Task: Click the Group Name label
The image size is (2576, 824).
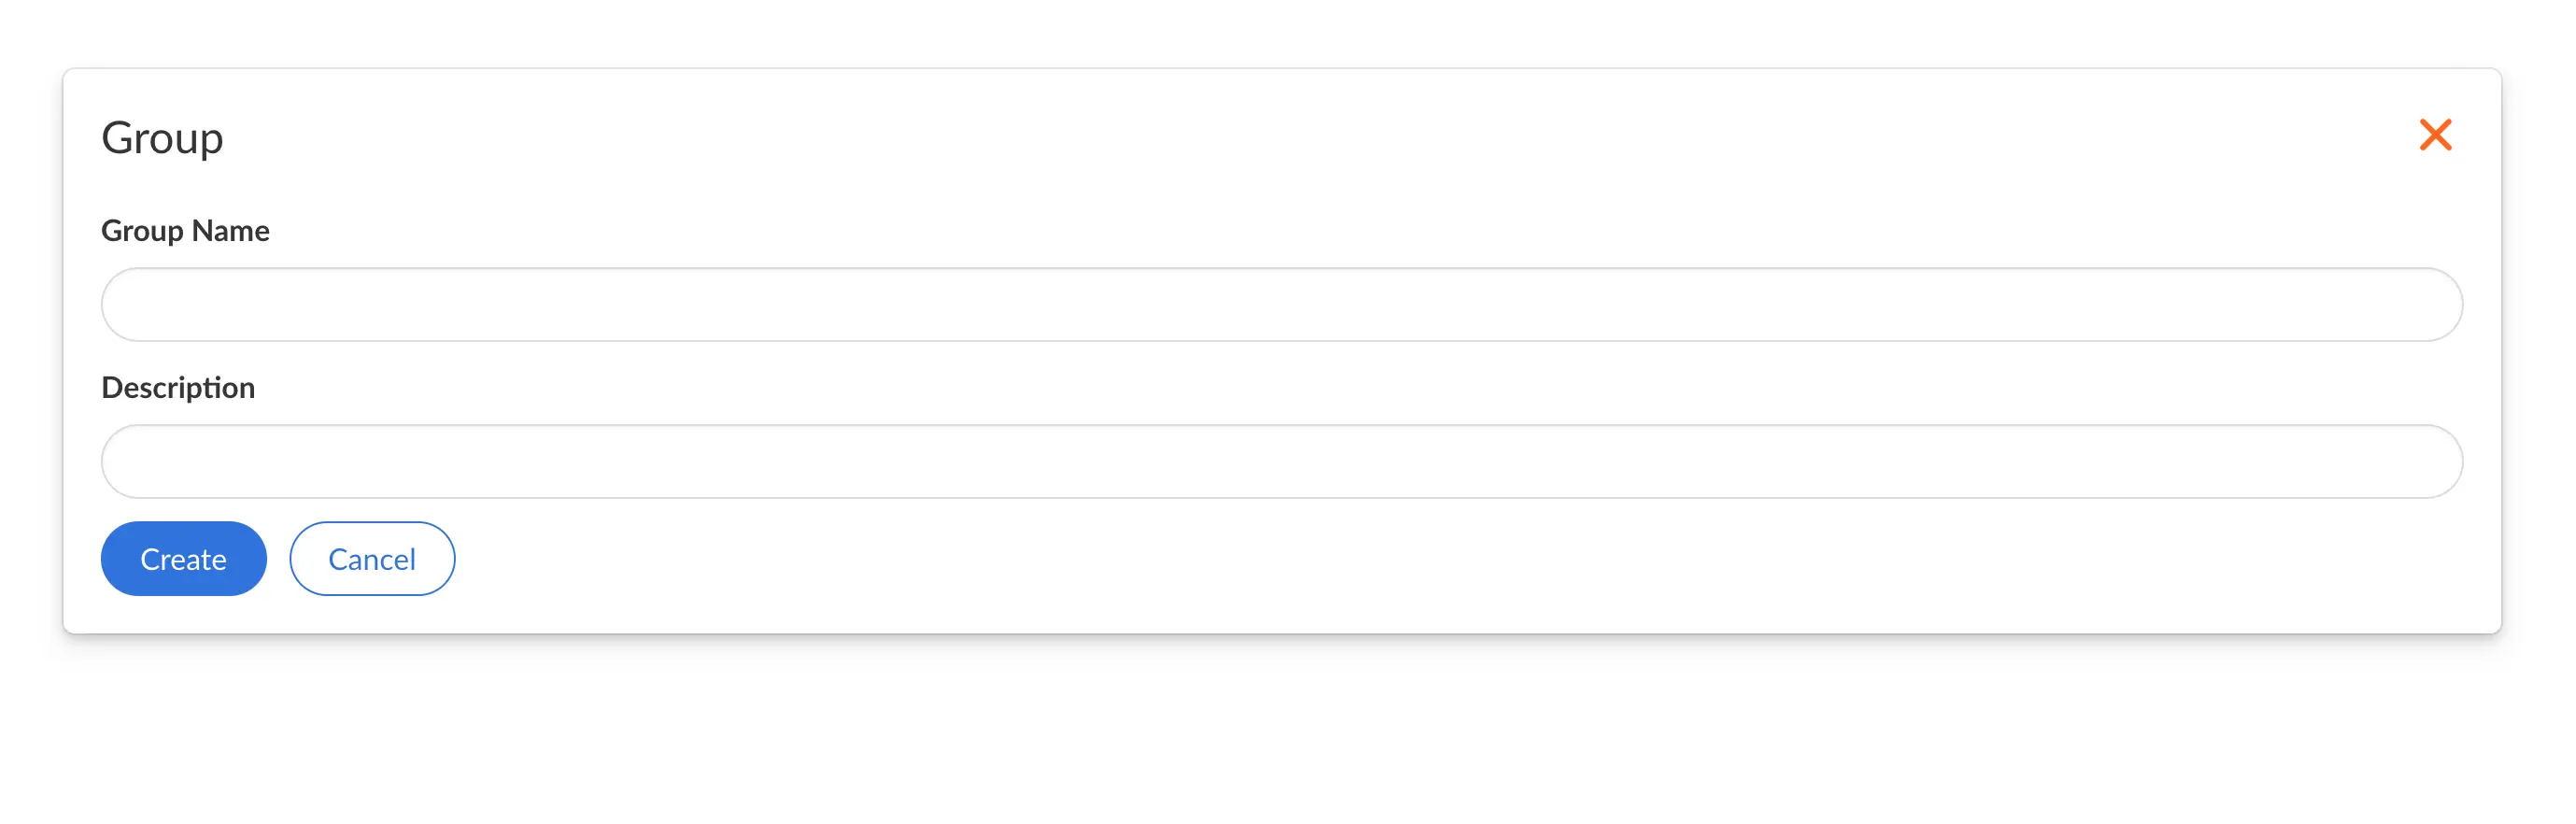Action: (185, 231)
